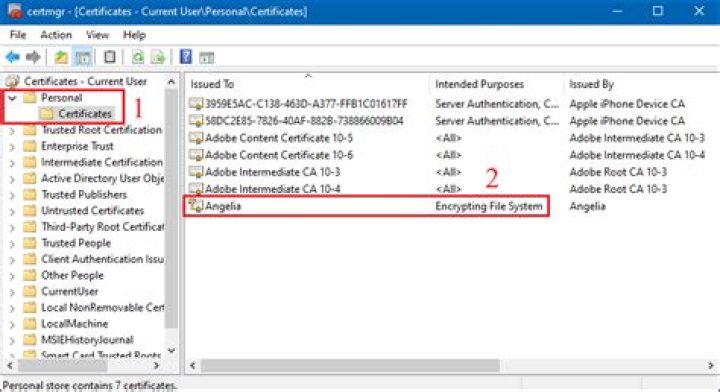Select Certificates under Personal in tree
Image resolution: width=720 pixels, height=392 pixels.
[85, 113]
